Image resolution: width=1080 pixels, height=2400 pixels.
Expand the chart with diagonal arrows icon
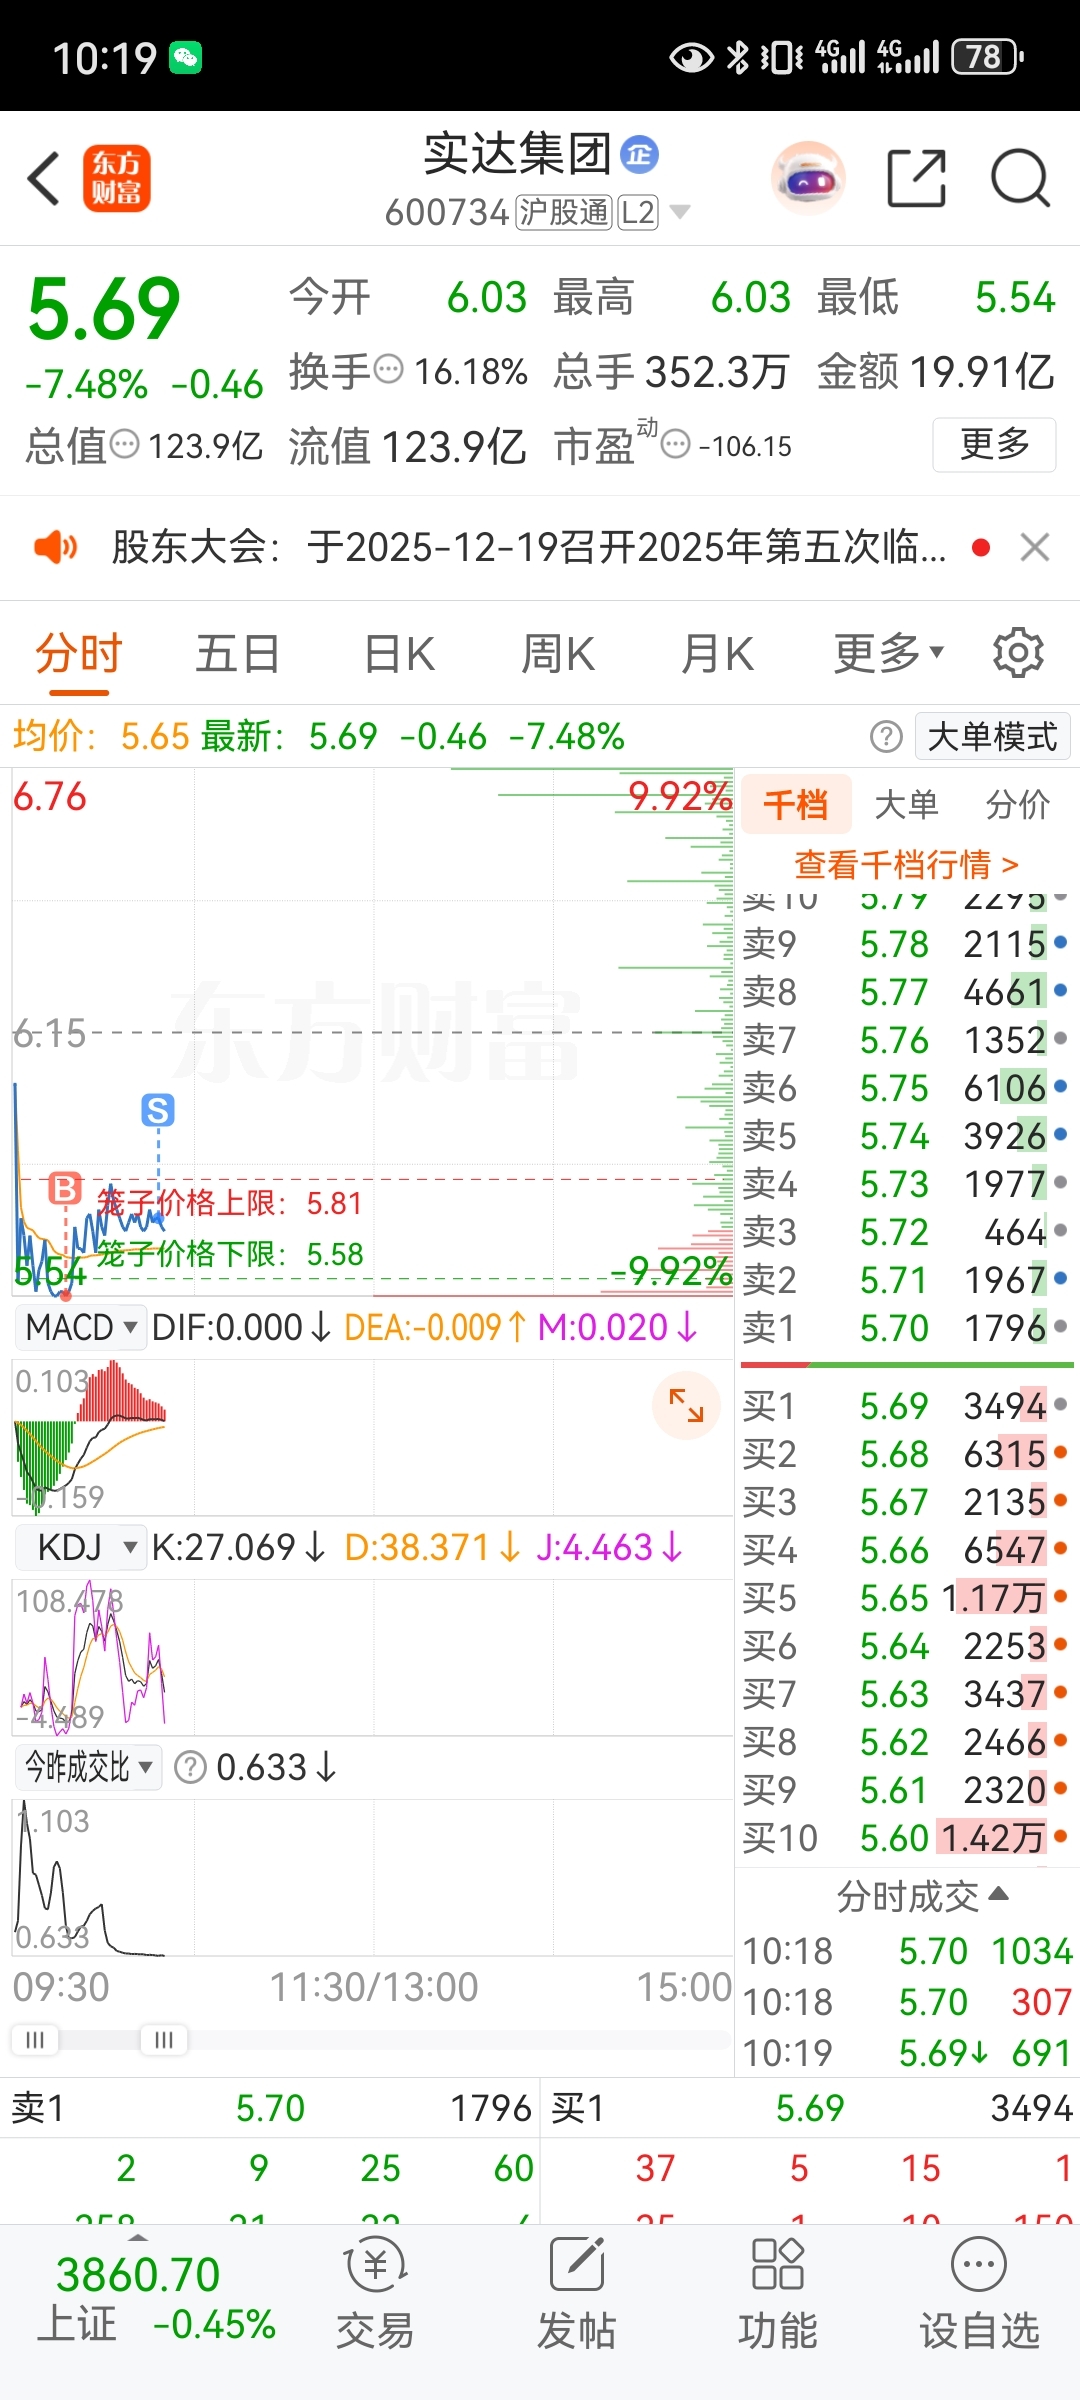click(686, 1405)
